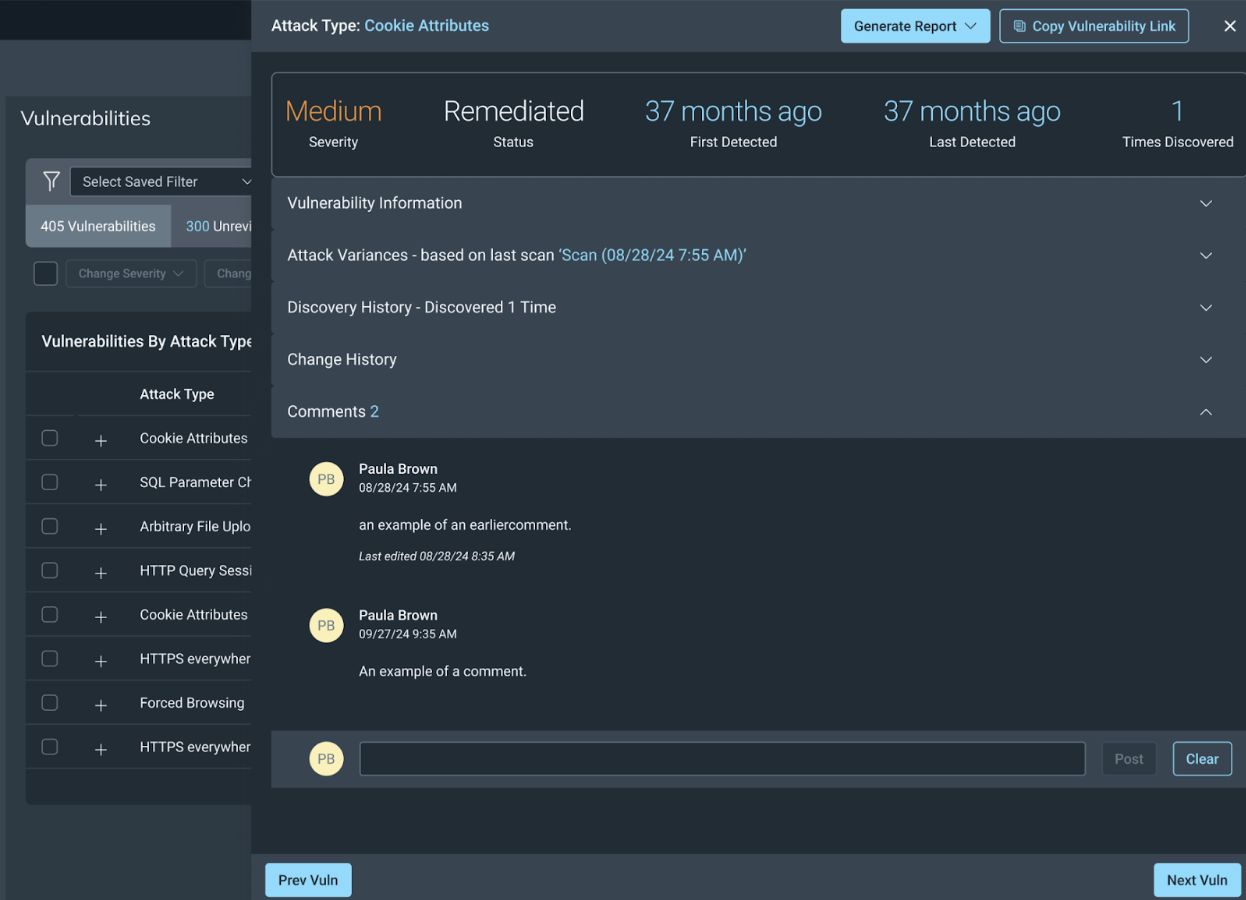Click the Copy Vulnerability Link button
The height and width of the screenshot is (900, 1246).
(1093, 26)
